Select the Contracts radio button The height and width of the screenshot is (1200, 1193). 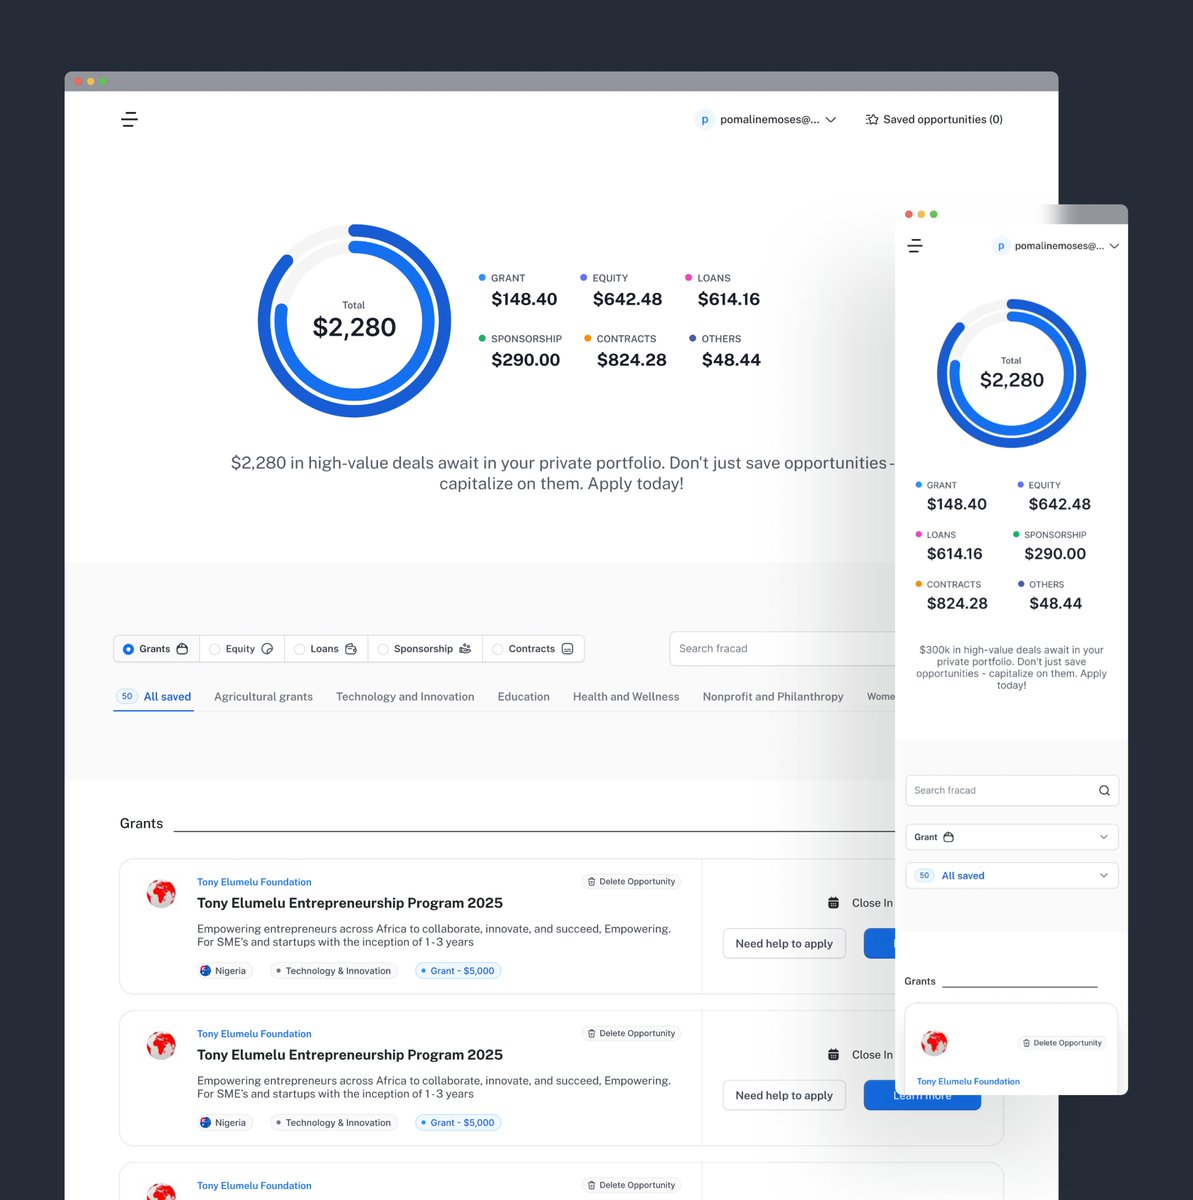click(x=497, y=649)
